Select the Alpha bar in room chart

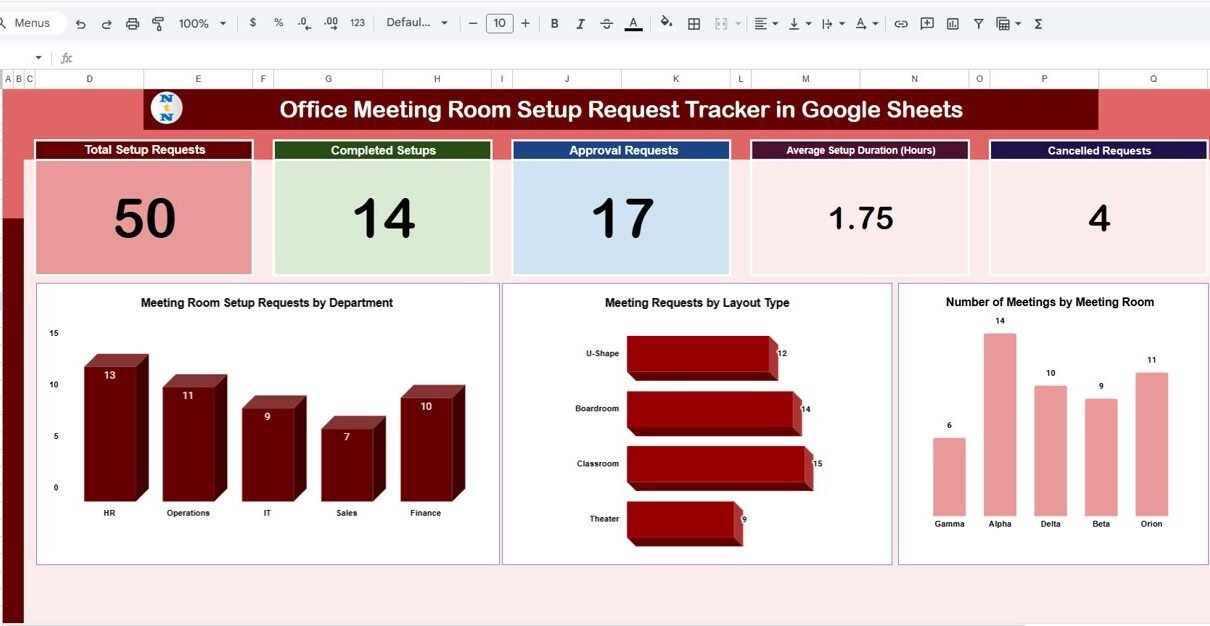999,424
